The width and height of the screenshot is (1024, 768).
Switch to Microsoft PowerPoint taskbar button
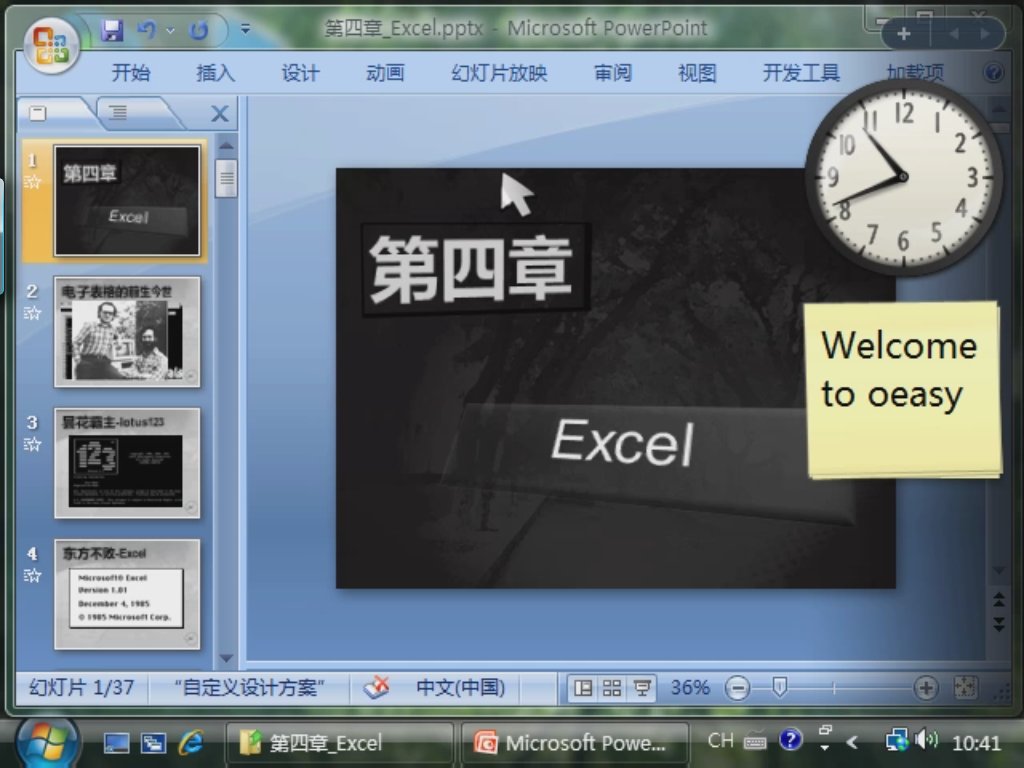575,743
